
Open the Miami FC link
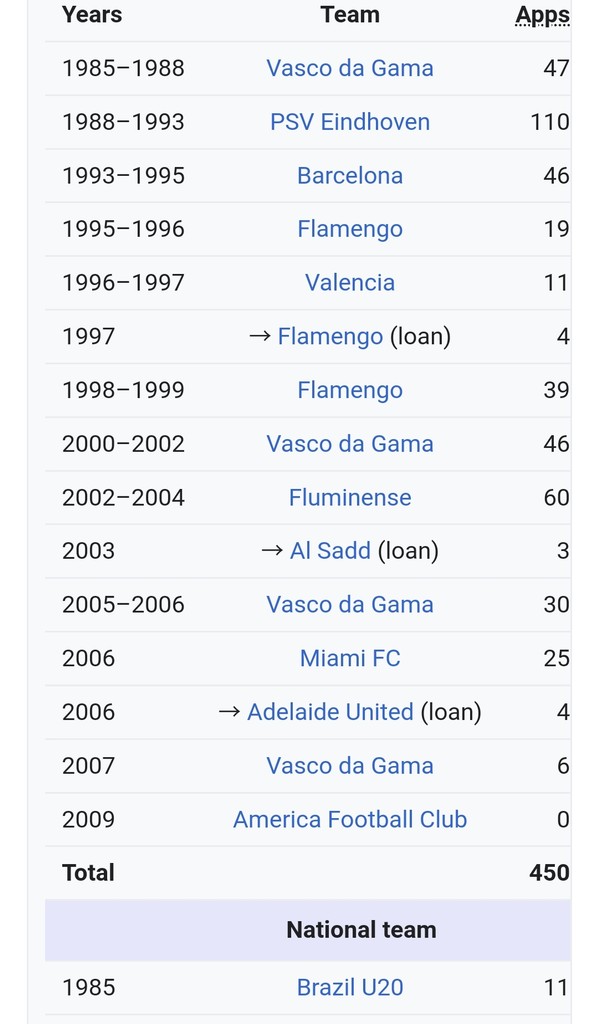pos(350,658)
